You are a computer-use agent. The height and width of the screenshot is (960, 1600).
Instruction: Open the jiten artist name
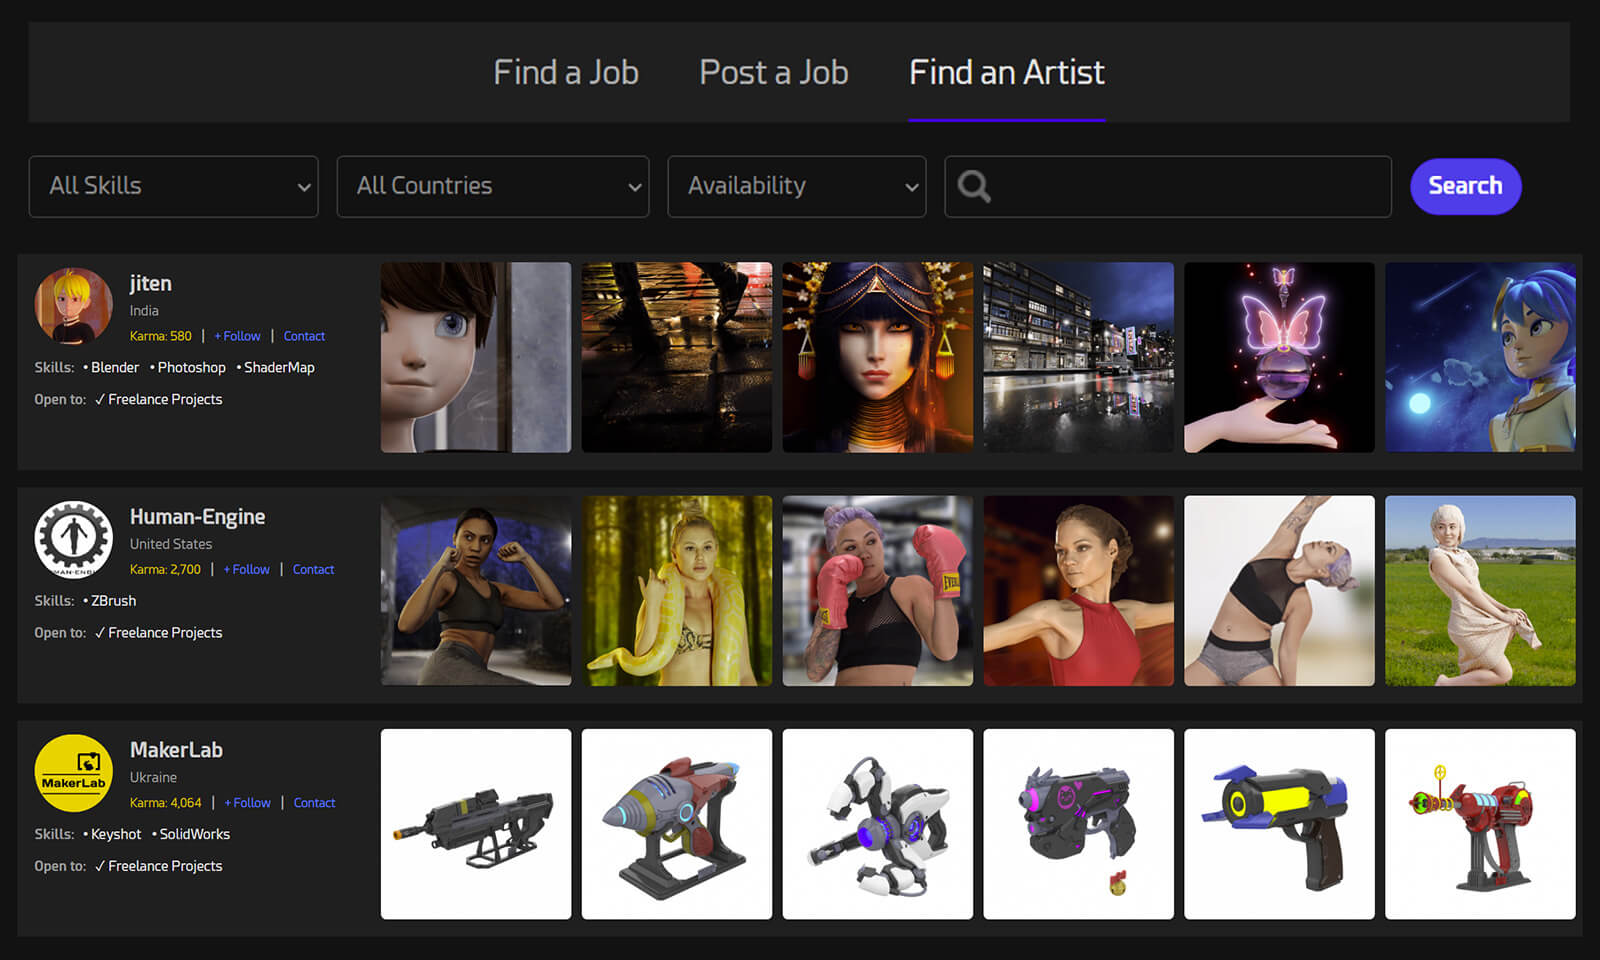point(151,283)
